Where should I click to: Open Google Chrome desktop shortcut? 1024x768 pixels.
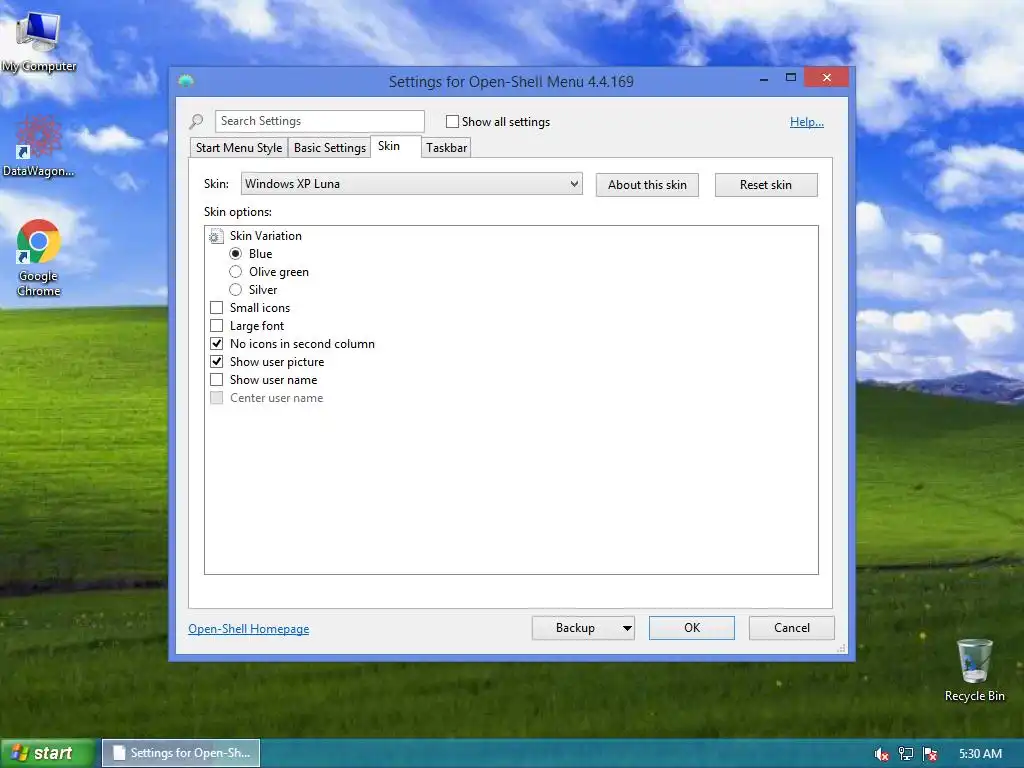(39, 258)
